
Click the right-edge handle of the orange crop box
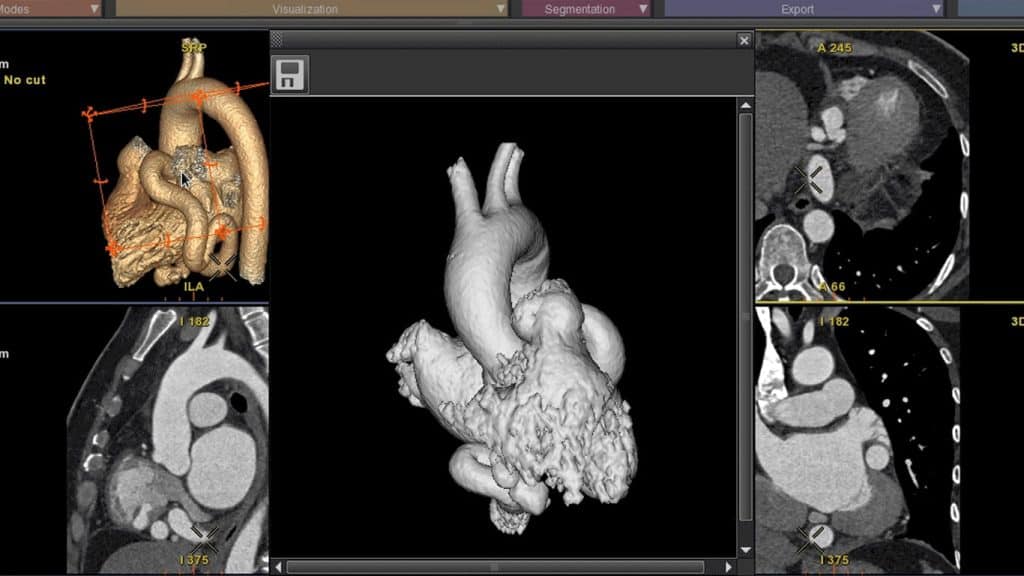[x=260, y=222]
